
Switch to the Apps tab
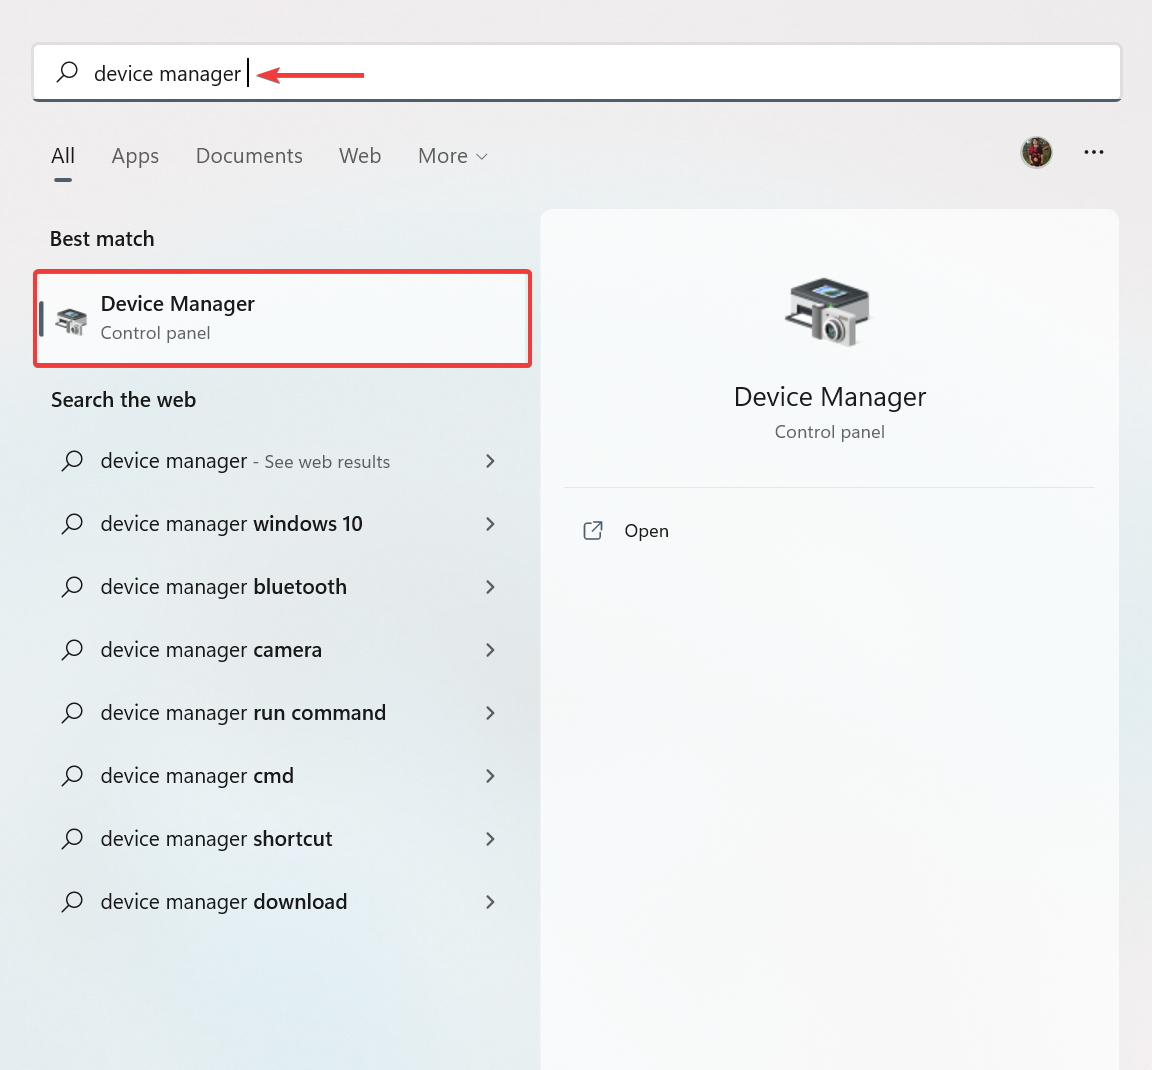(x=135, y=156)
